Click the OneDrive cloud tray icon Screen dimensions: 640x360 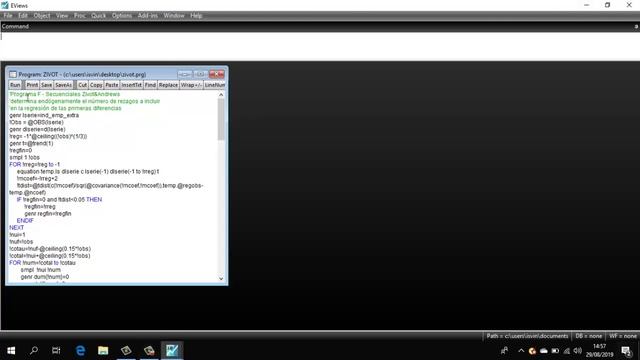[x=544, y=351]
